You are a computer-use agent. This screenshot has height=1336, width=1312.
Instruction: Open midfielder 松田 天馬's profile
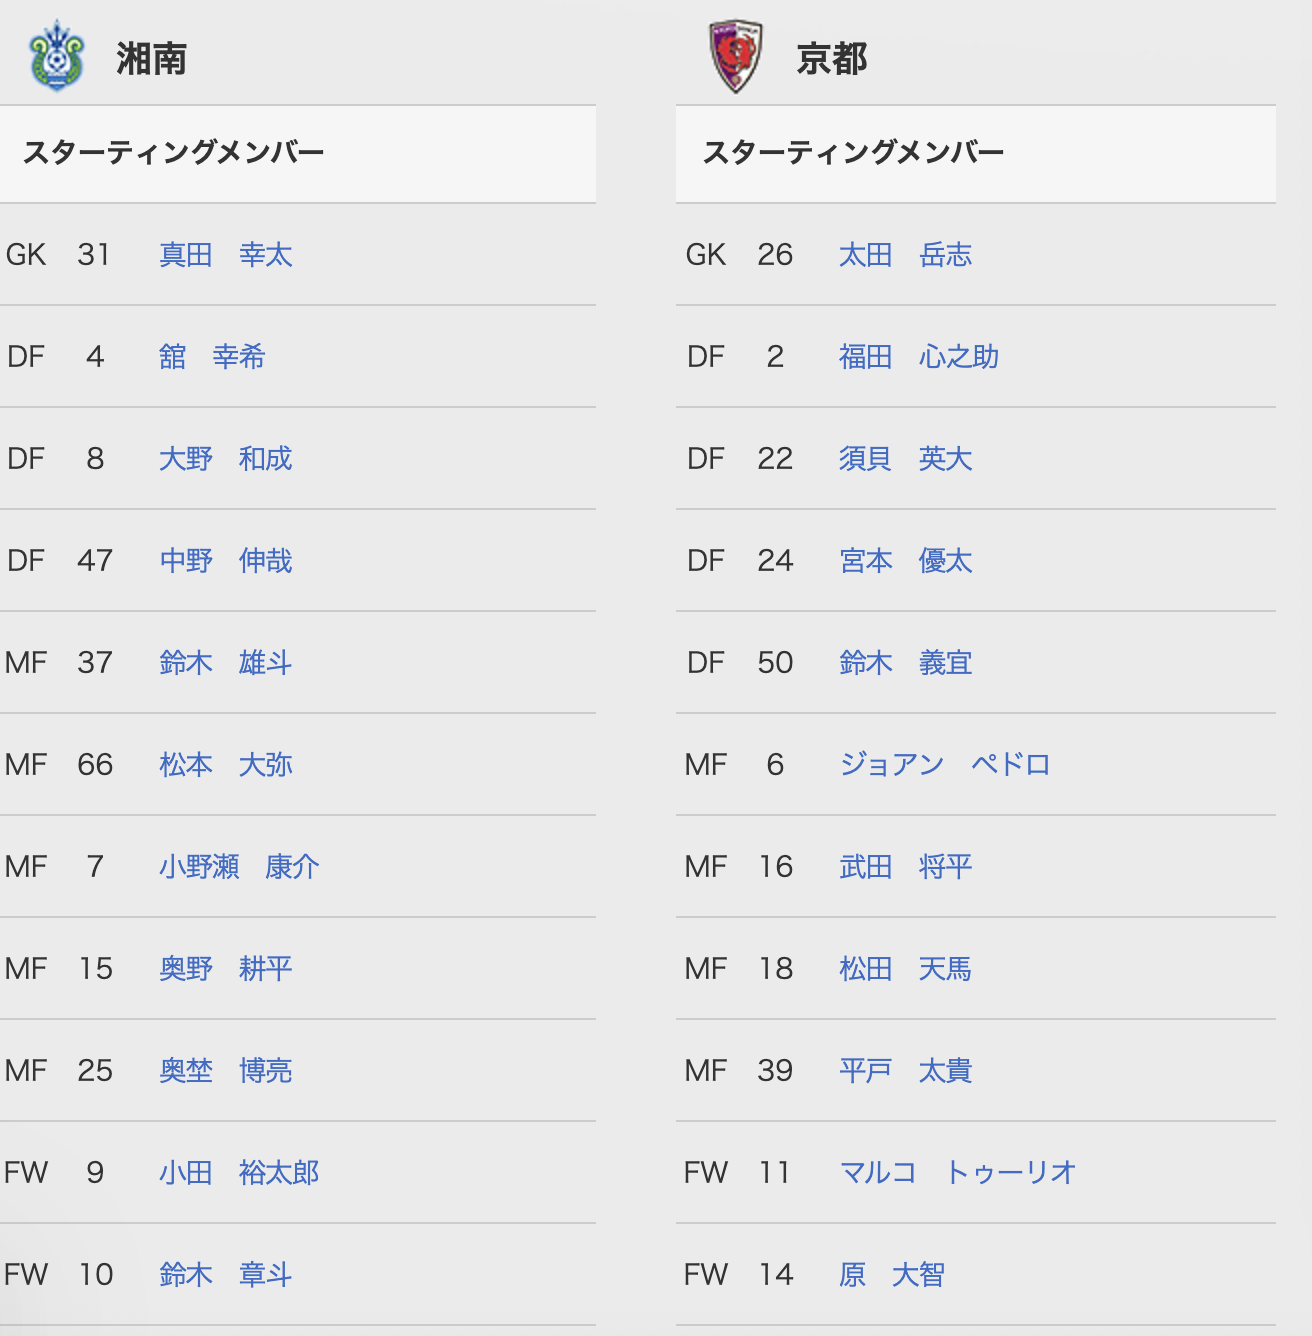point(905,969)
